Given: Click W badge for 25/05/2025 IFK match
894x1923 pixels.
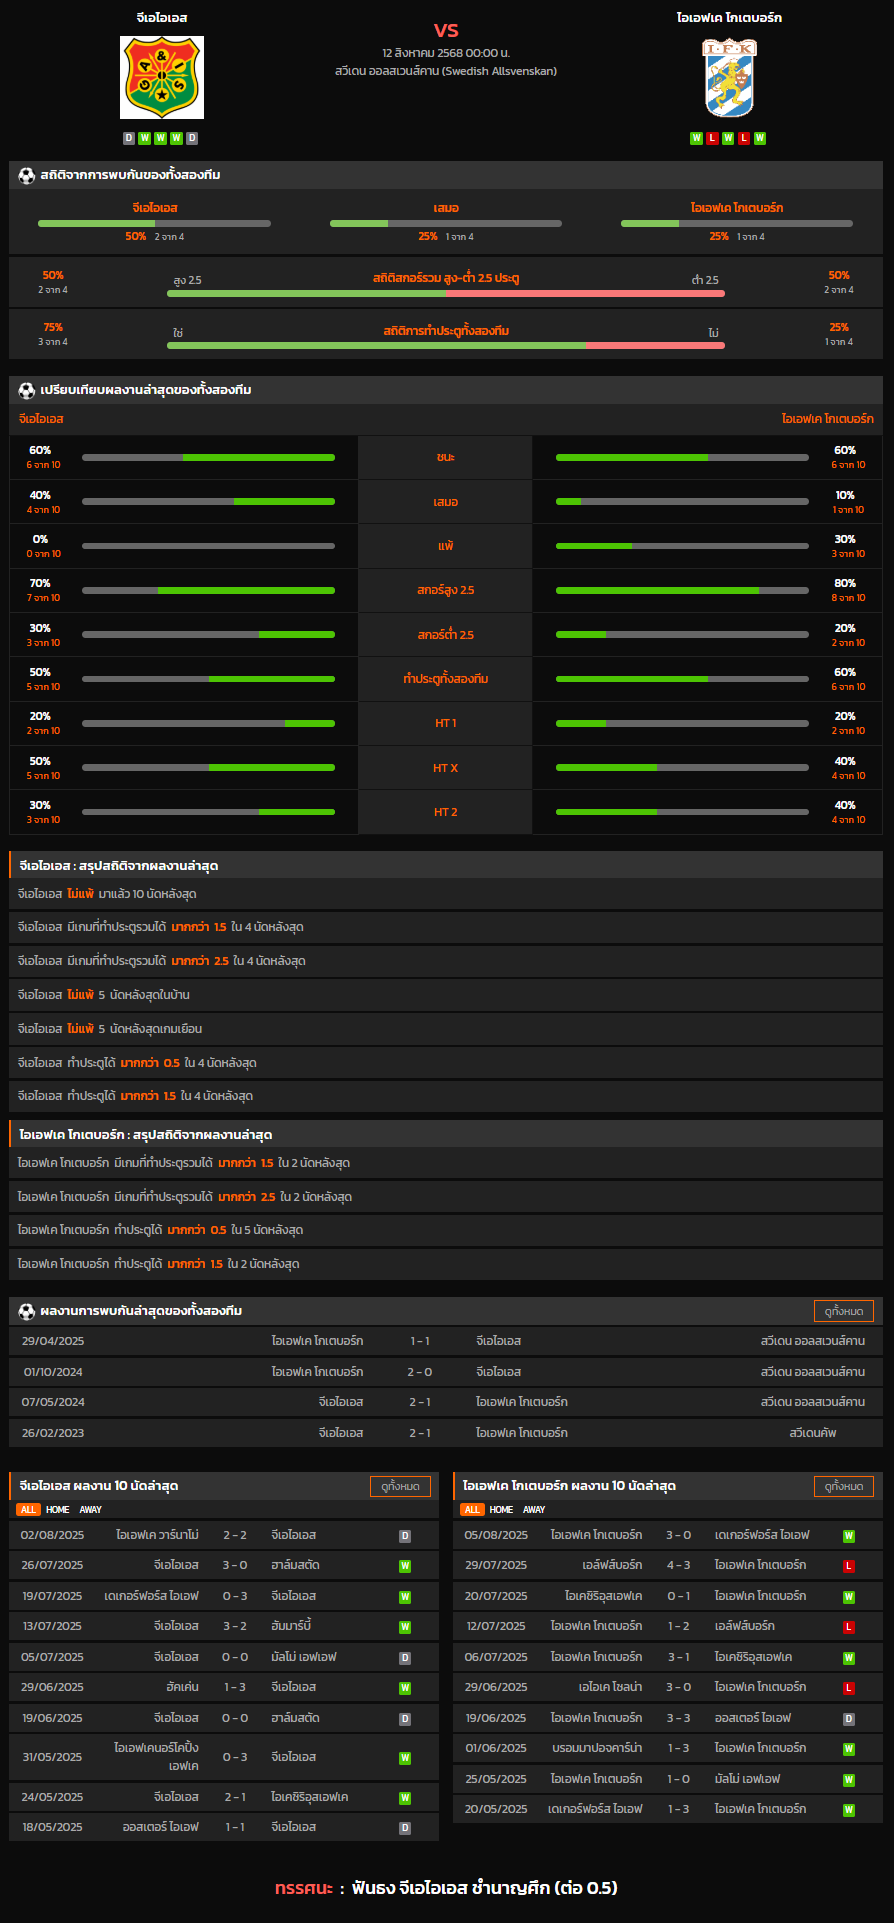Looking at the screenshot, I should click(x=849, y=1780).
